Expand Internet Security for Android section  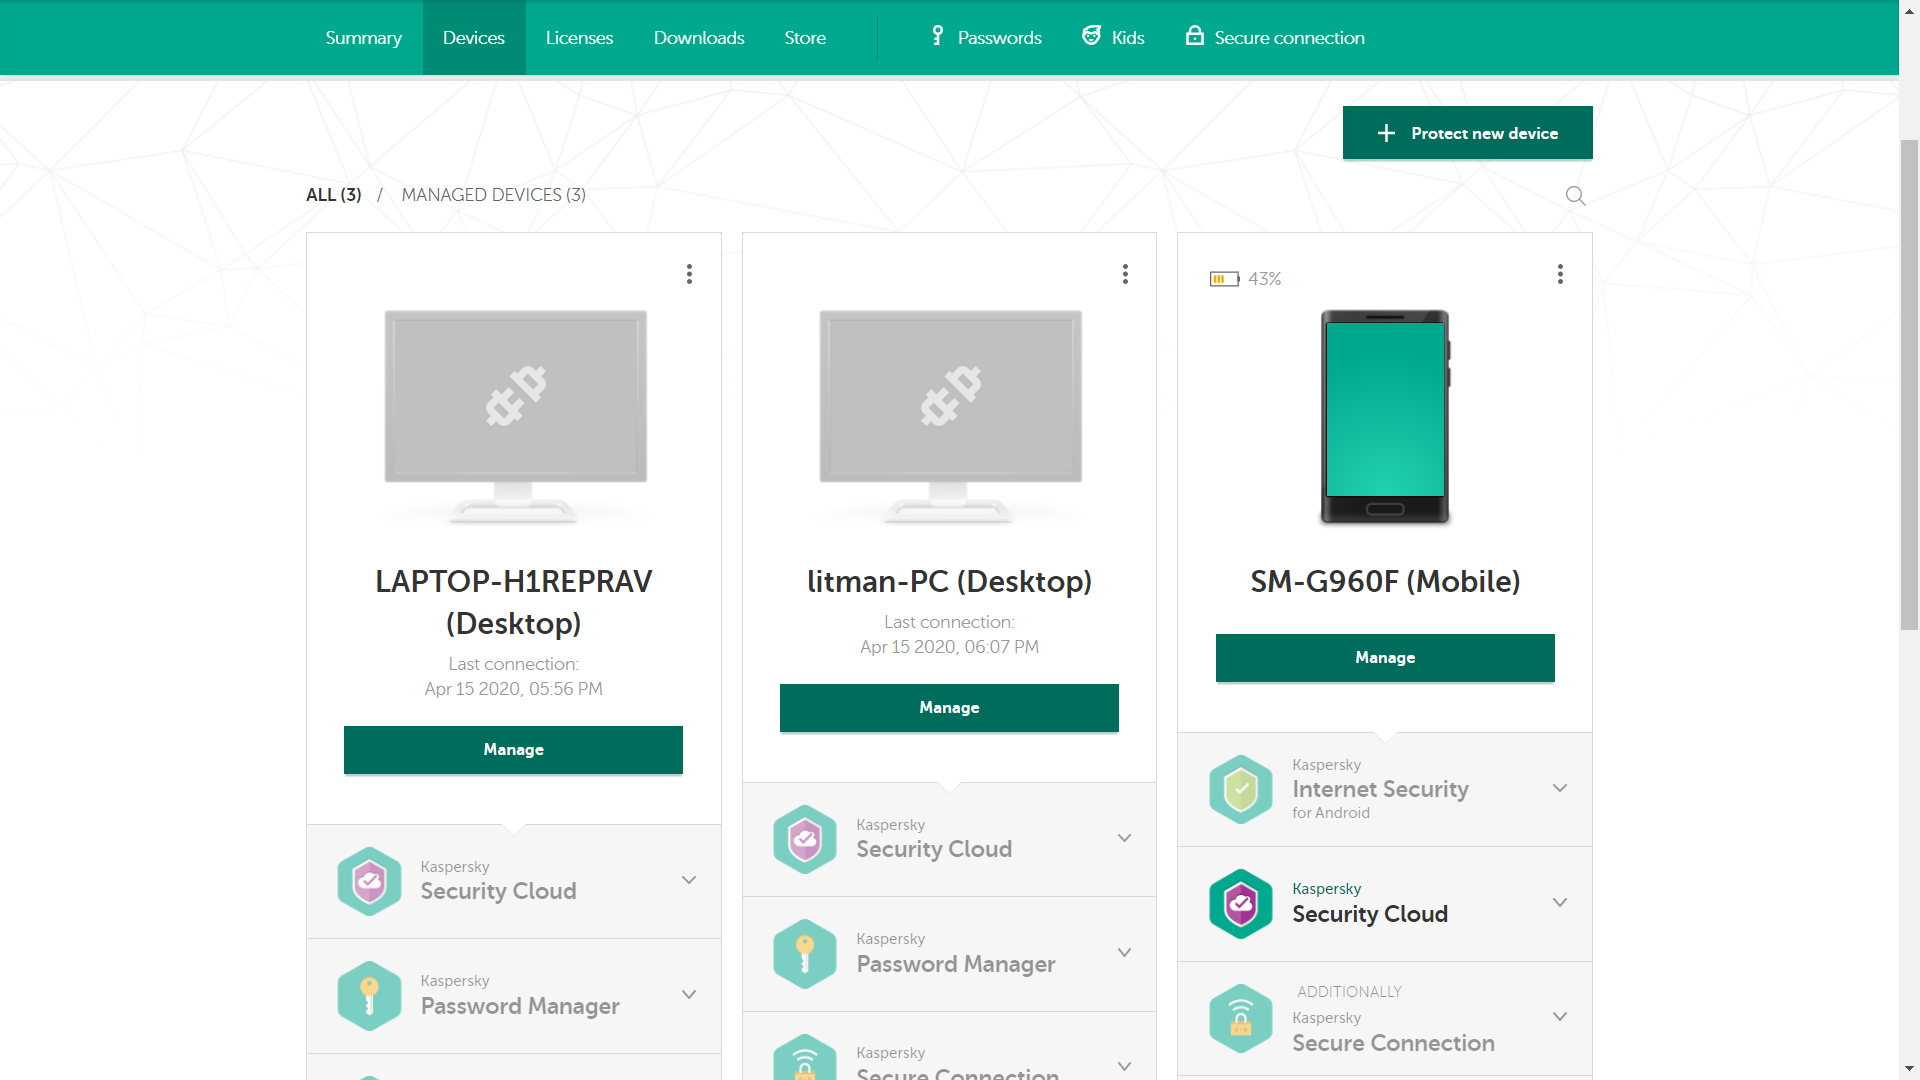click(x=1559, y=788)
